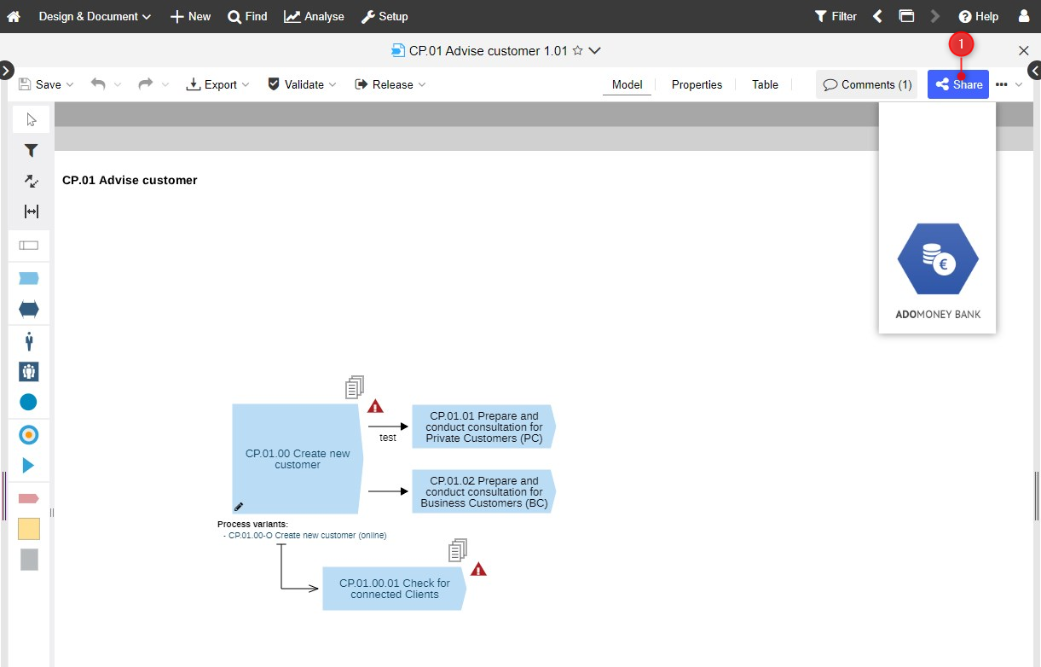The image size is (1041, 667).
Task: Expand model title dropdown chevron
Action: [595, 50]
